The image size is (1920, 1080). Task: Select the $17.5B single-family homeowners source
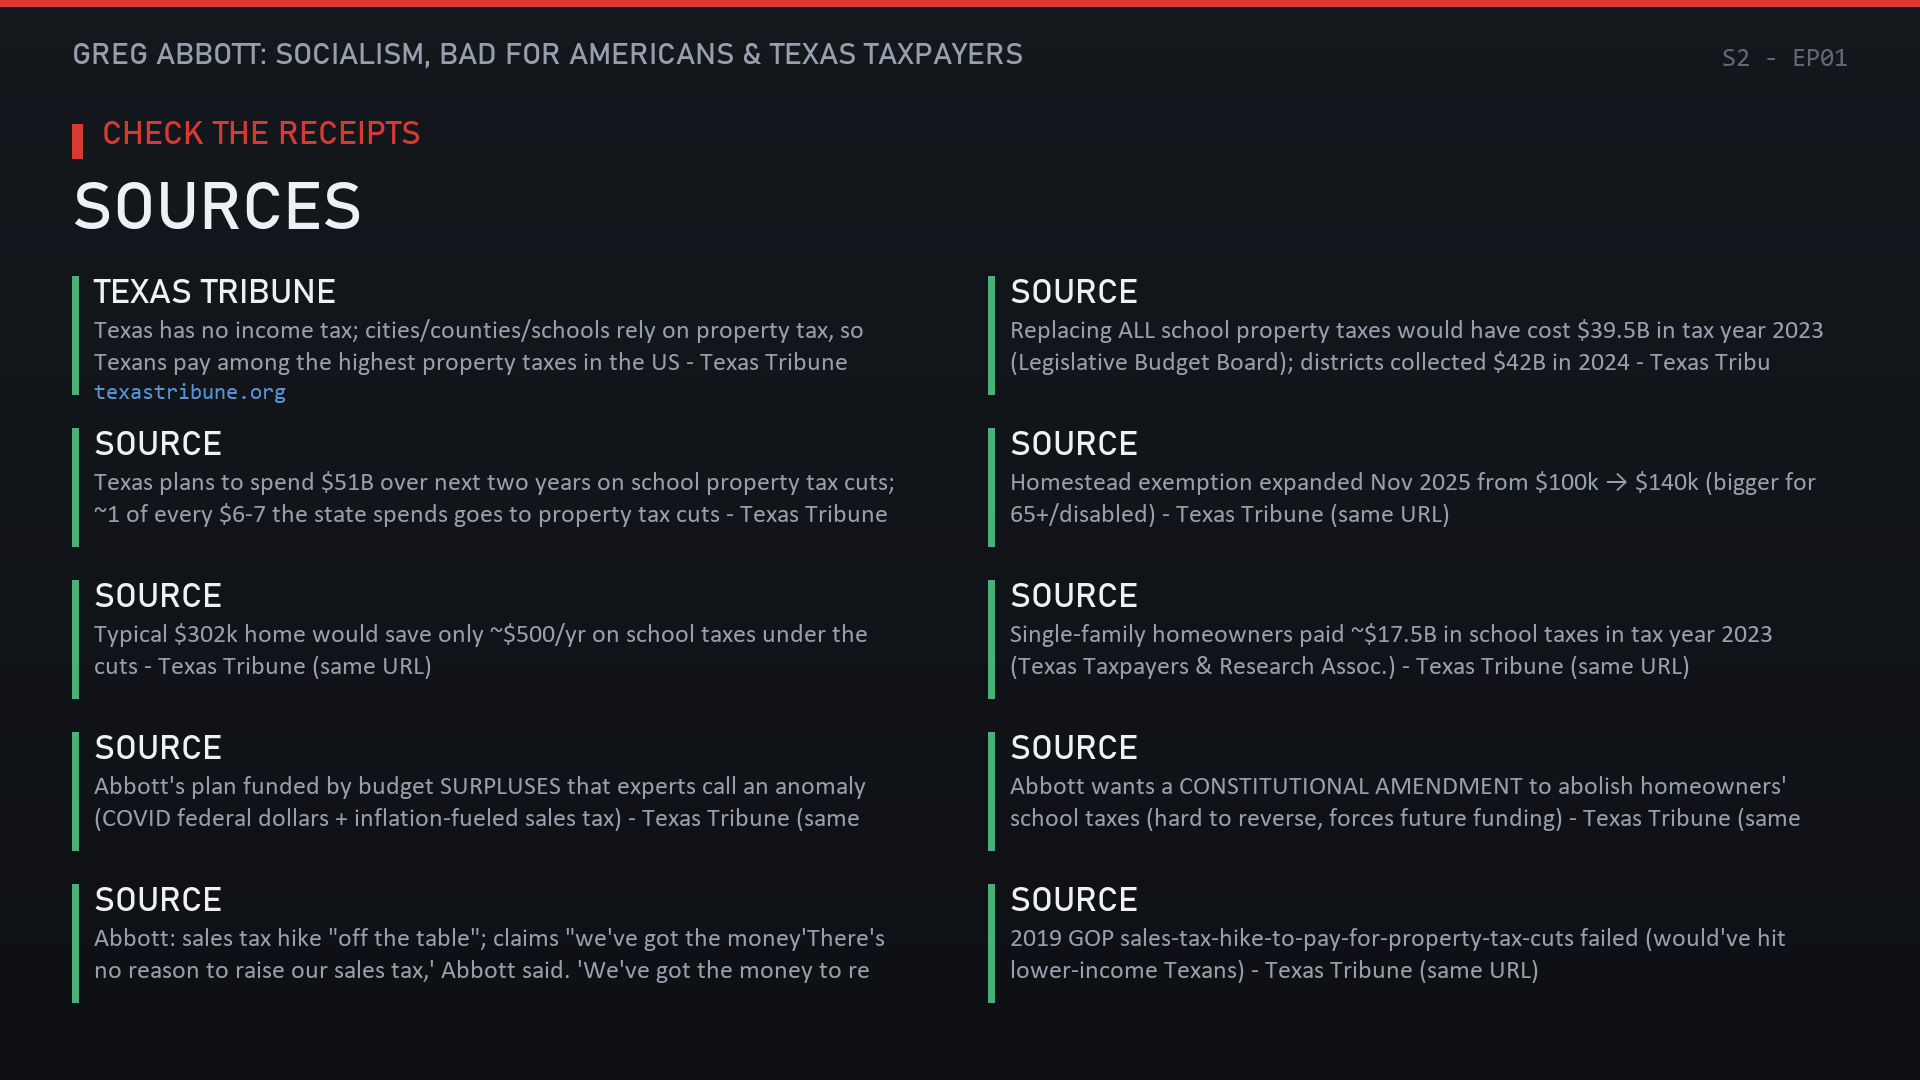pyautogui.click(x=1410, y=639)
